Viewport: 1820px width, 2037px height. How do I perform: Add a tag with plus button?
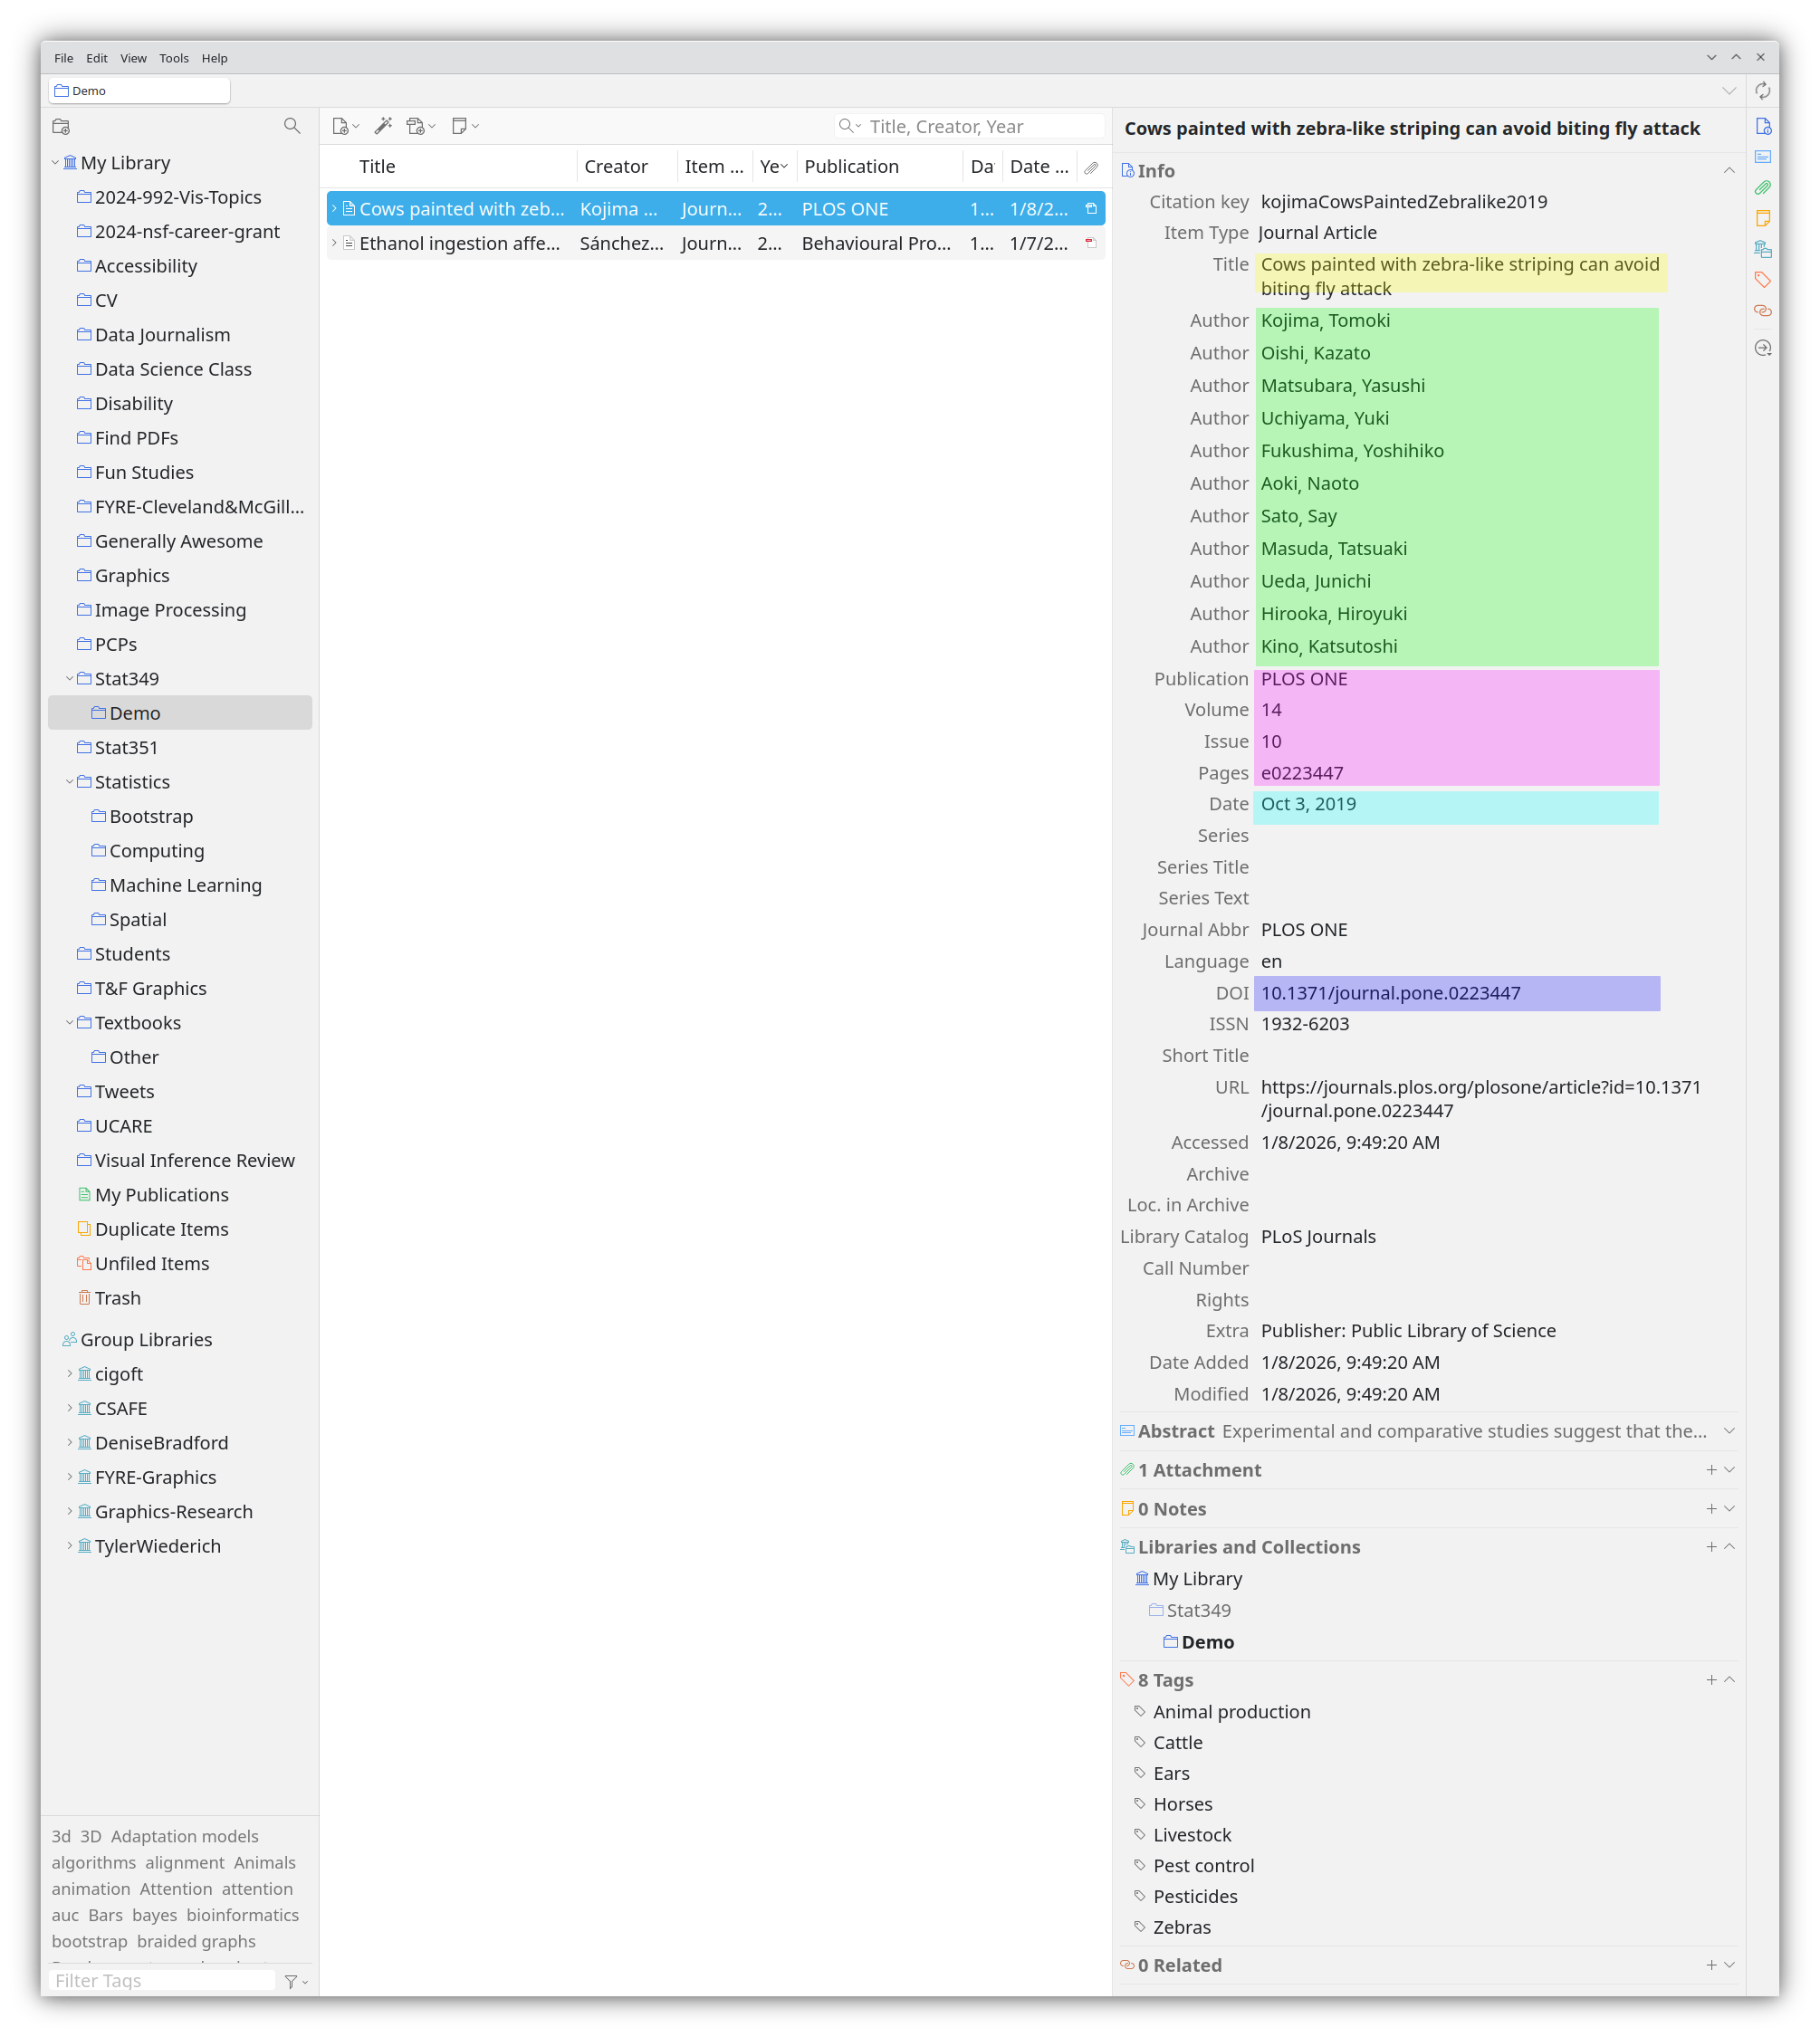(1711, 1680)
